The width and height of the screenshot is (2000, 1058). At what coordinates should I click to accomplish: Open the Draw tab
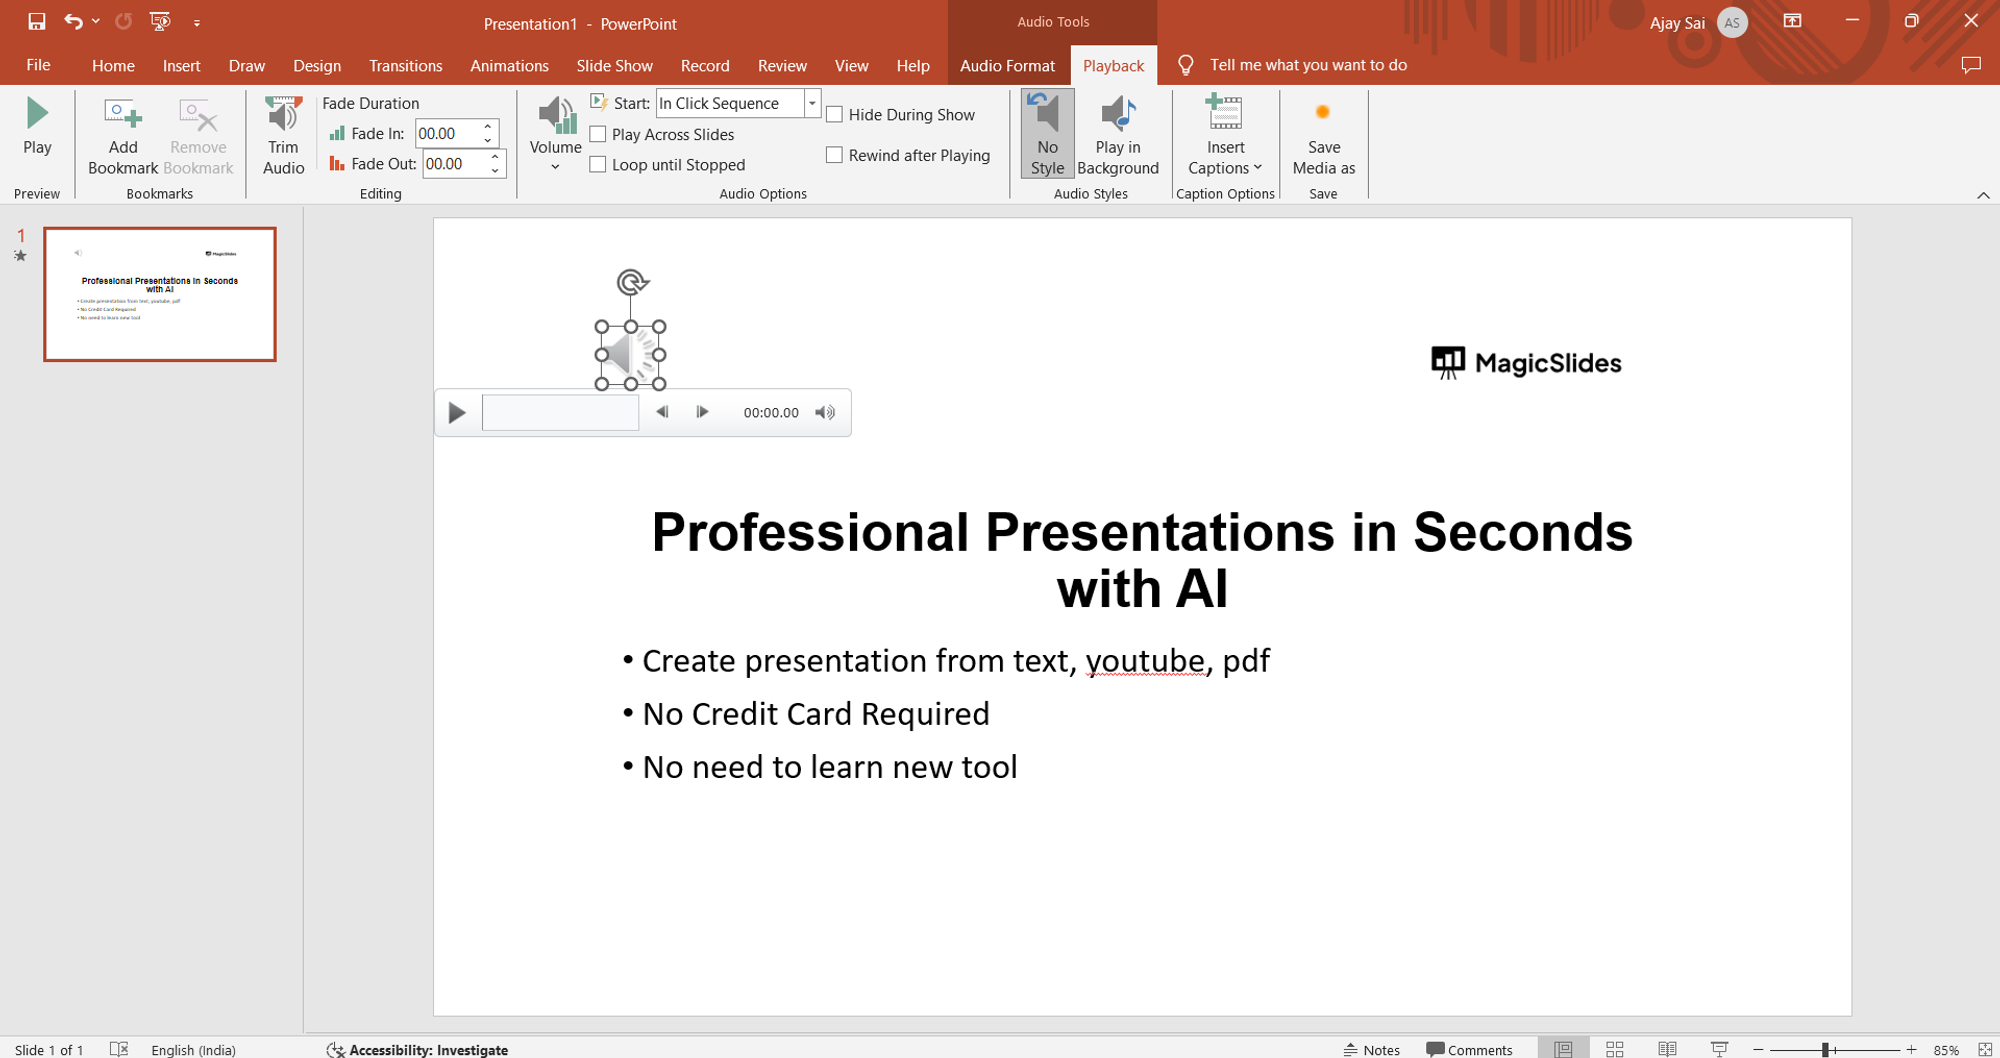[246, 65]
